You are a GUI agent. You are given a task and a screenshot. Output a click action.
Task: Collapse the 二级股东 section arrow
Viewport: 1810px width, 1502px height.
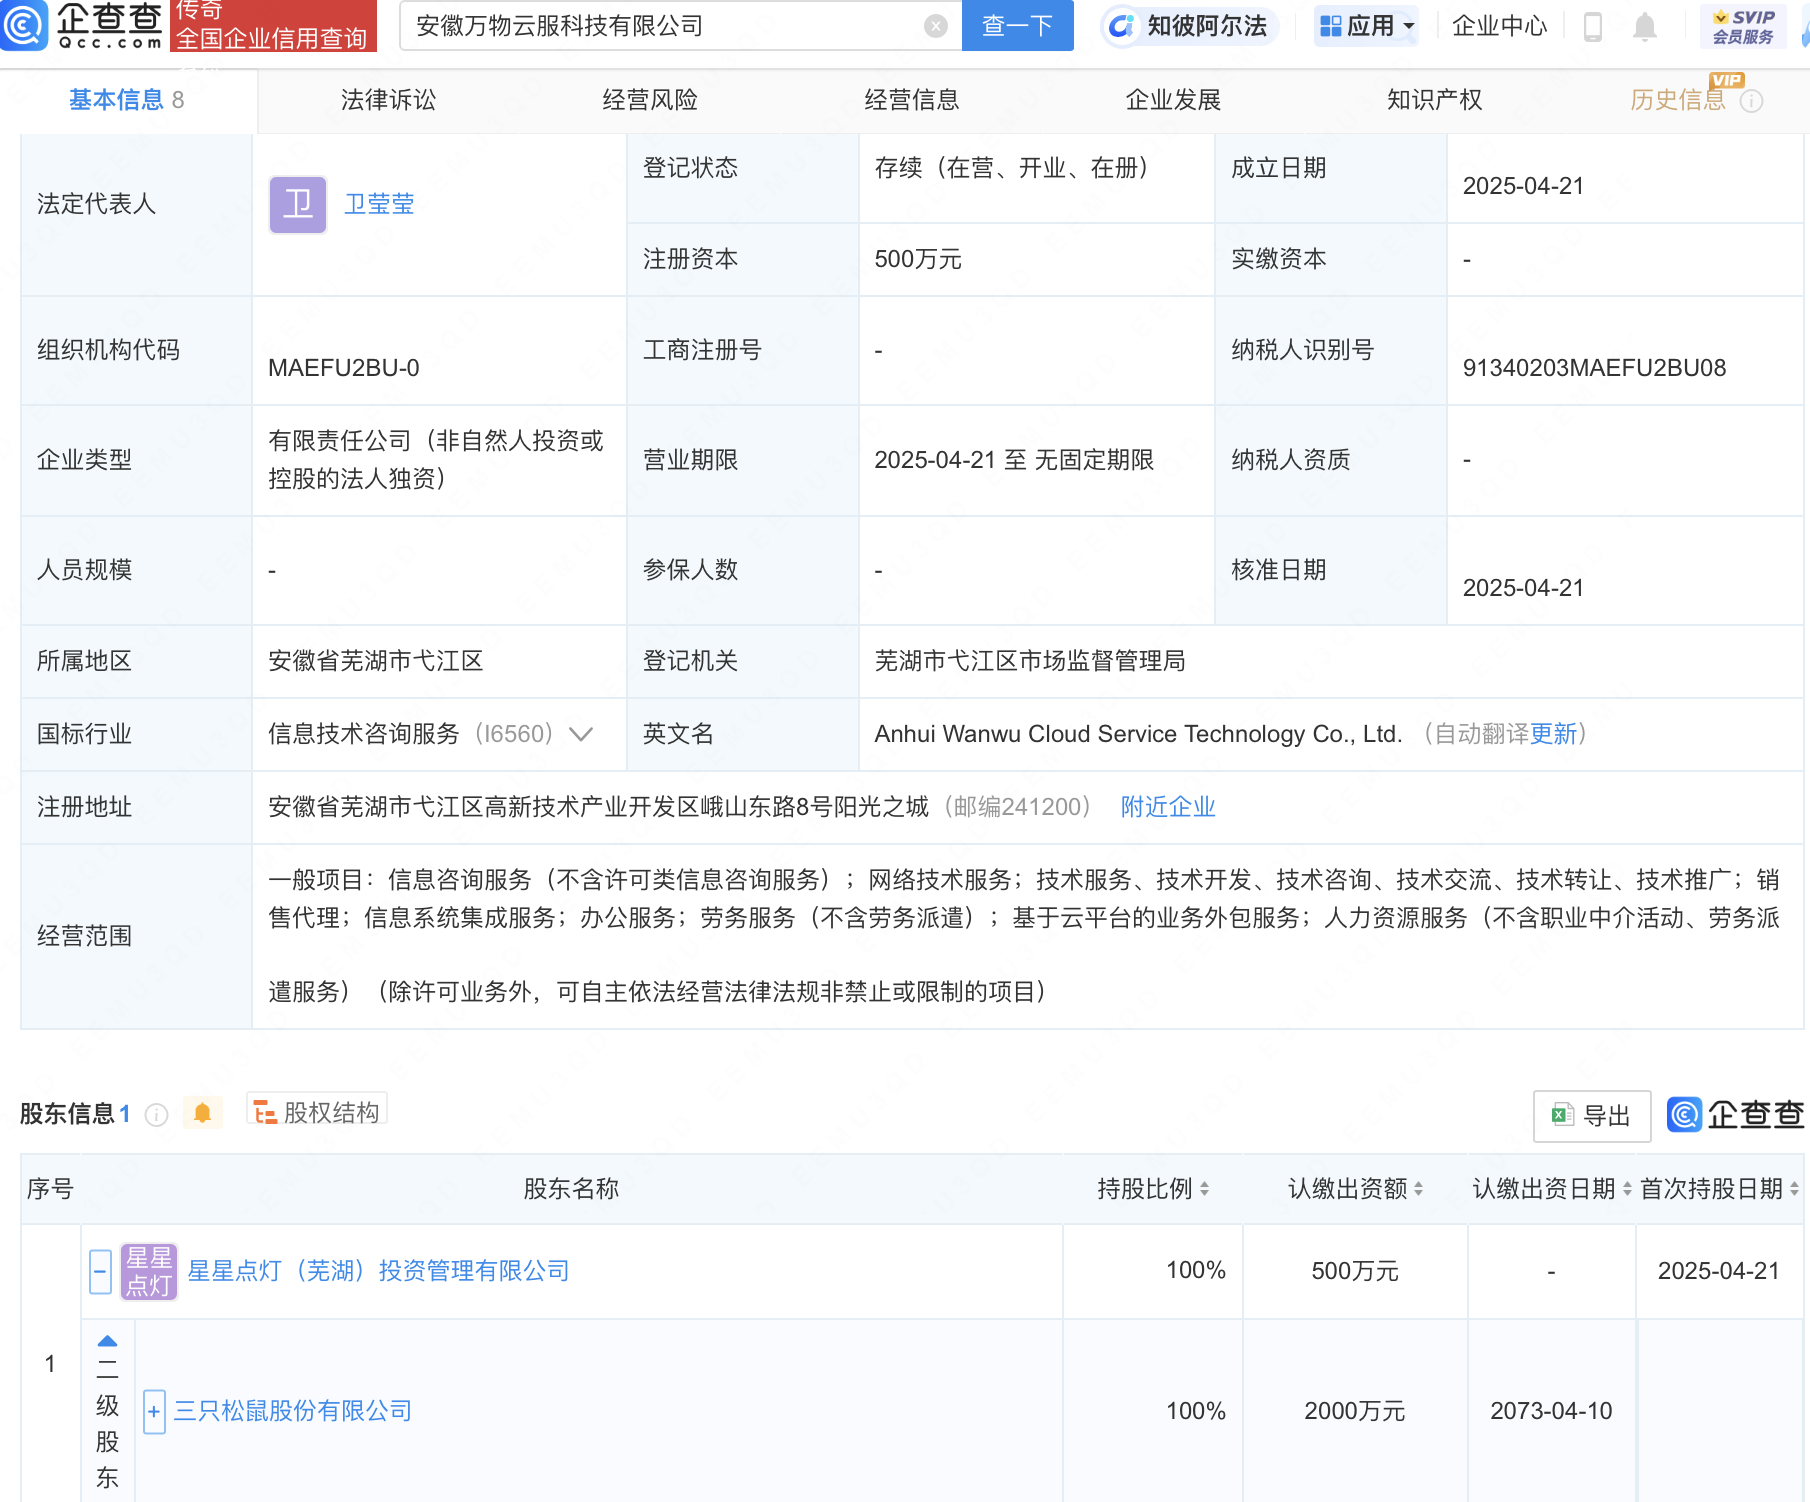tap(107, 1341)
